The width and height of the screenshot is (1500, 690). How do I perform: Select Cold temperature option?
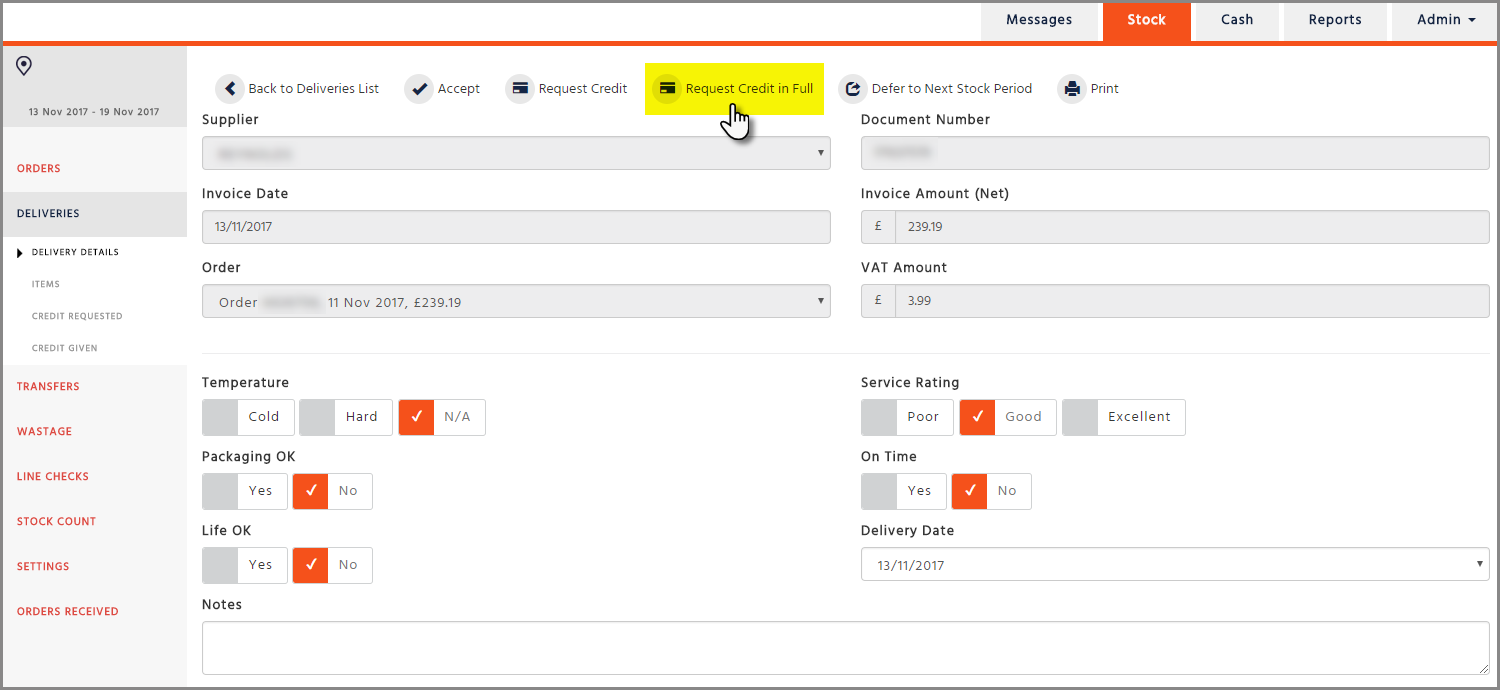(248, 417)
